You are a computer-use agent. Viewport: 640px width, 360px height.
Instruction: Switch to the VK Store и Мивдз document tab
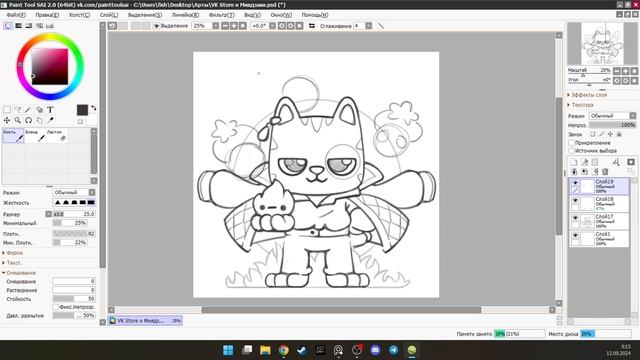point(145,321)
